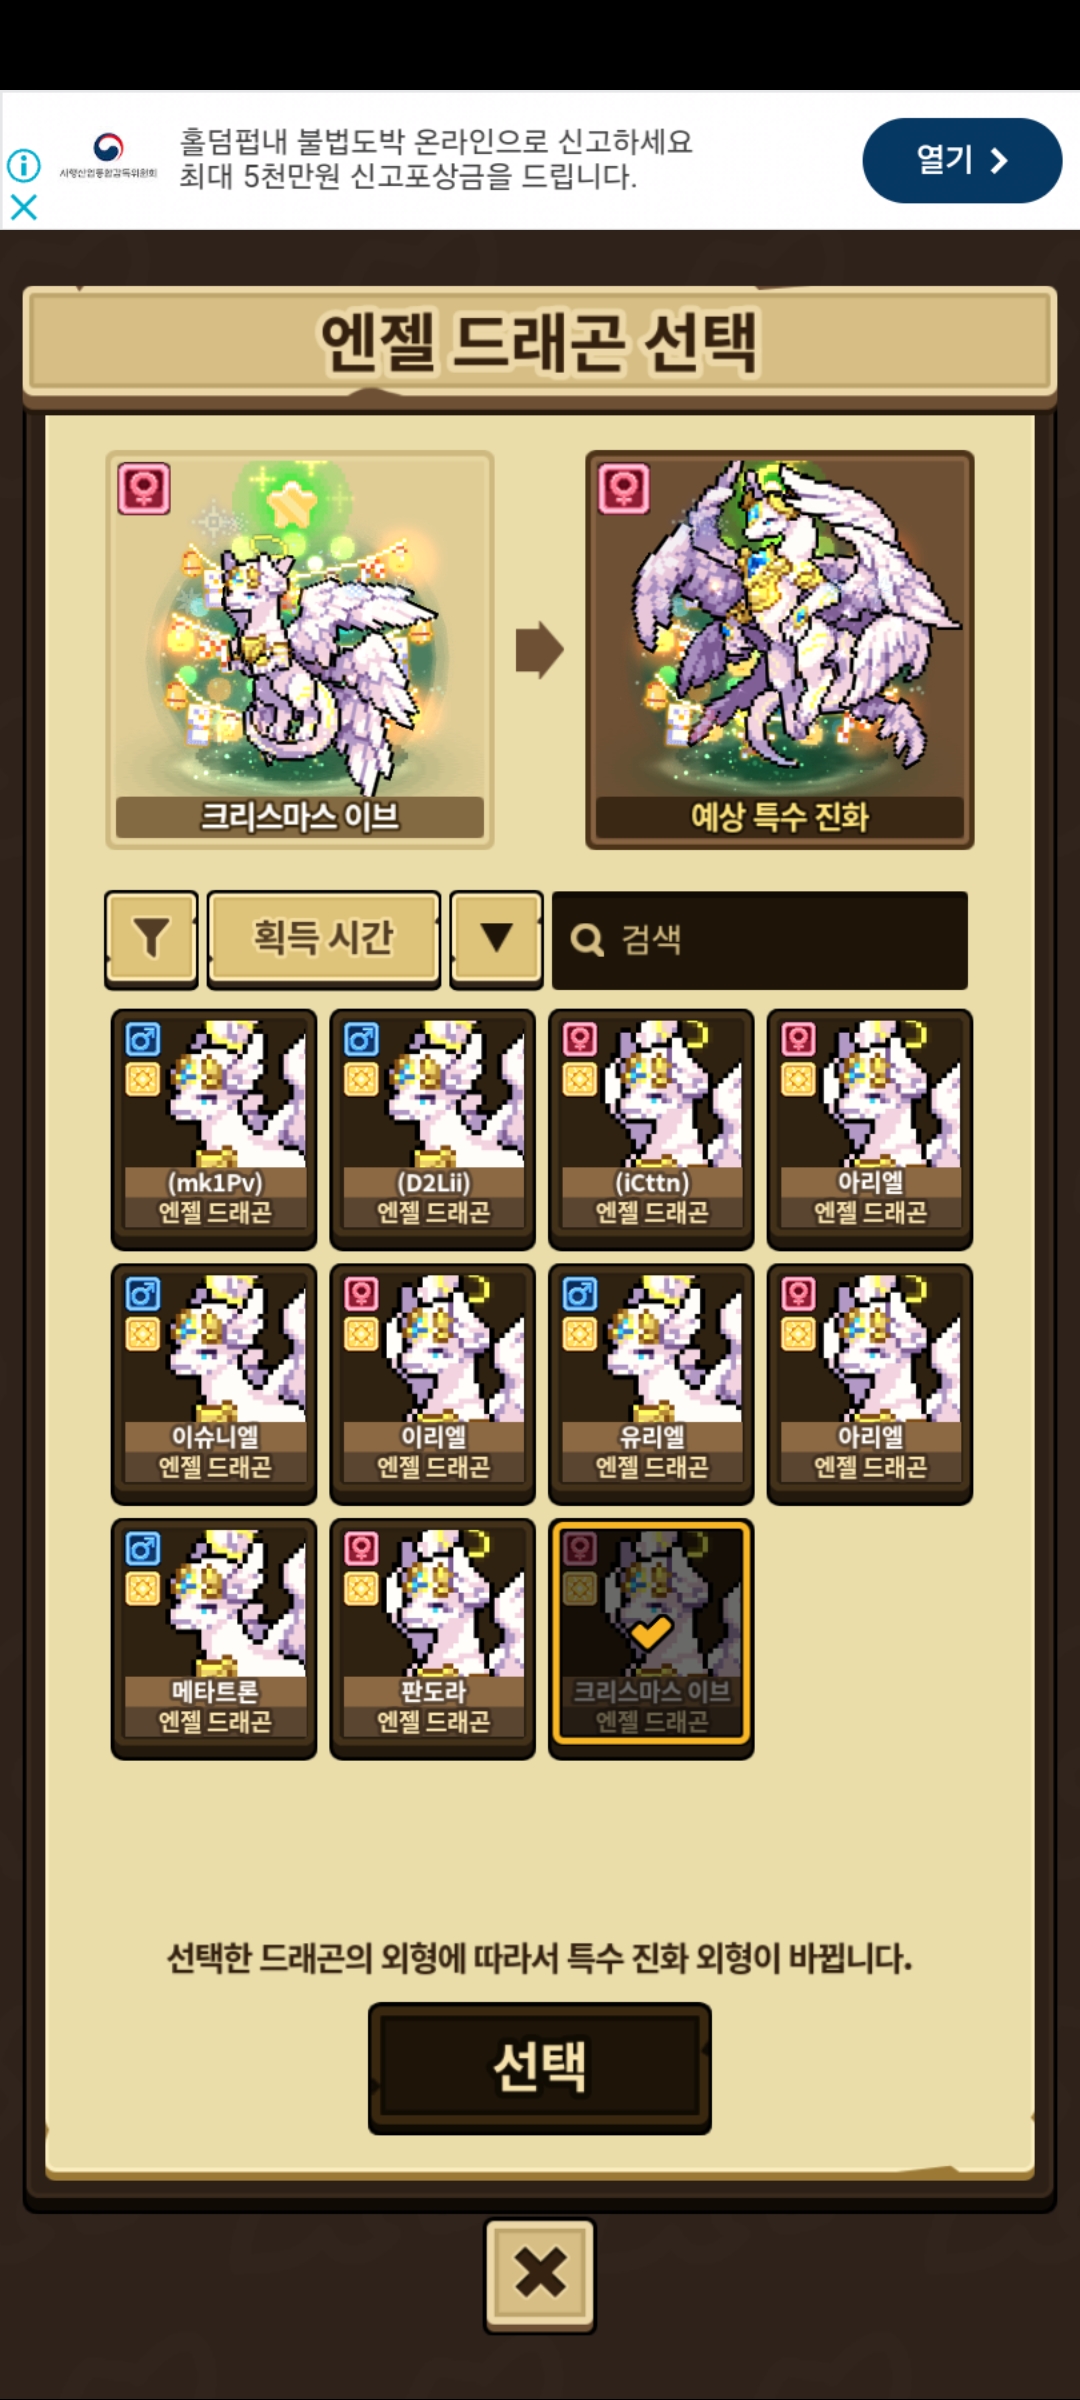Uncheck the selected 크리스마스 이브 card
Screen dimensions: 1080x2400
click(x=651, y=1639)
